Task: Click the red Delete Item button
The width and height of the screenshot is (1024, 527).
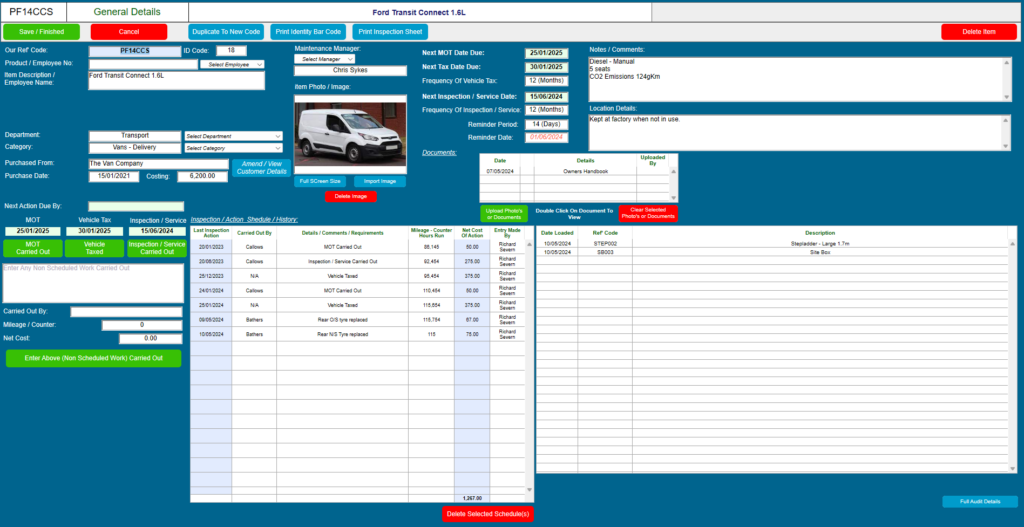Action: (x=979, y=31)
